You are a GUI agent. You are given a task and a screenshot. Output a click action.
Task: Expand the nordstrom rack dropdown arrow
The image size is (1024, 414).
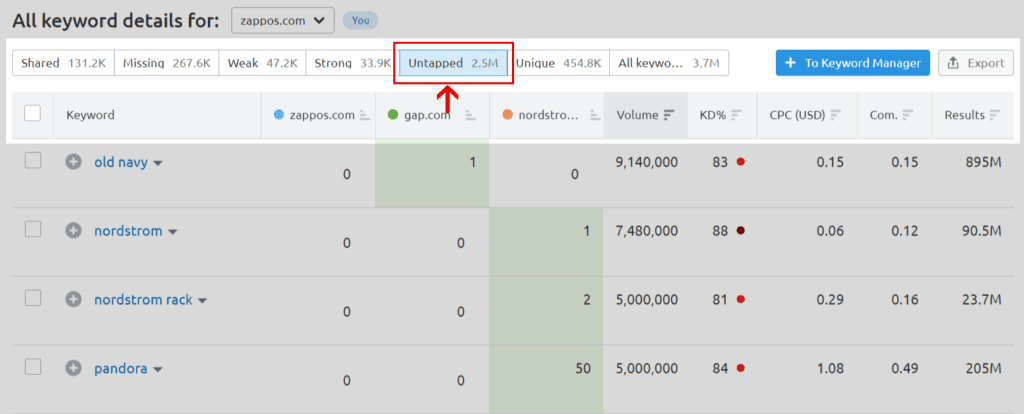pos(202,300)
